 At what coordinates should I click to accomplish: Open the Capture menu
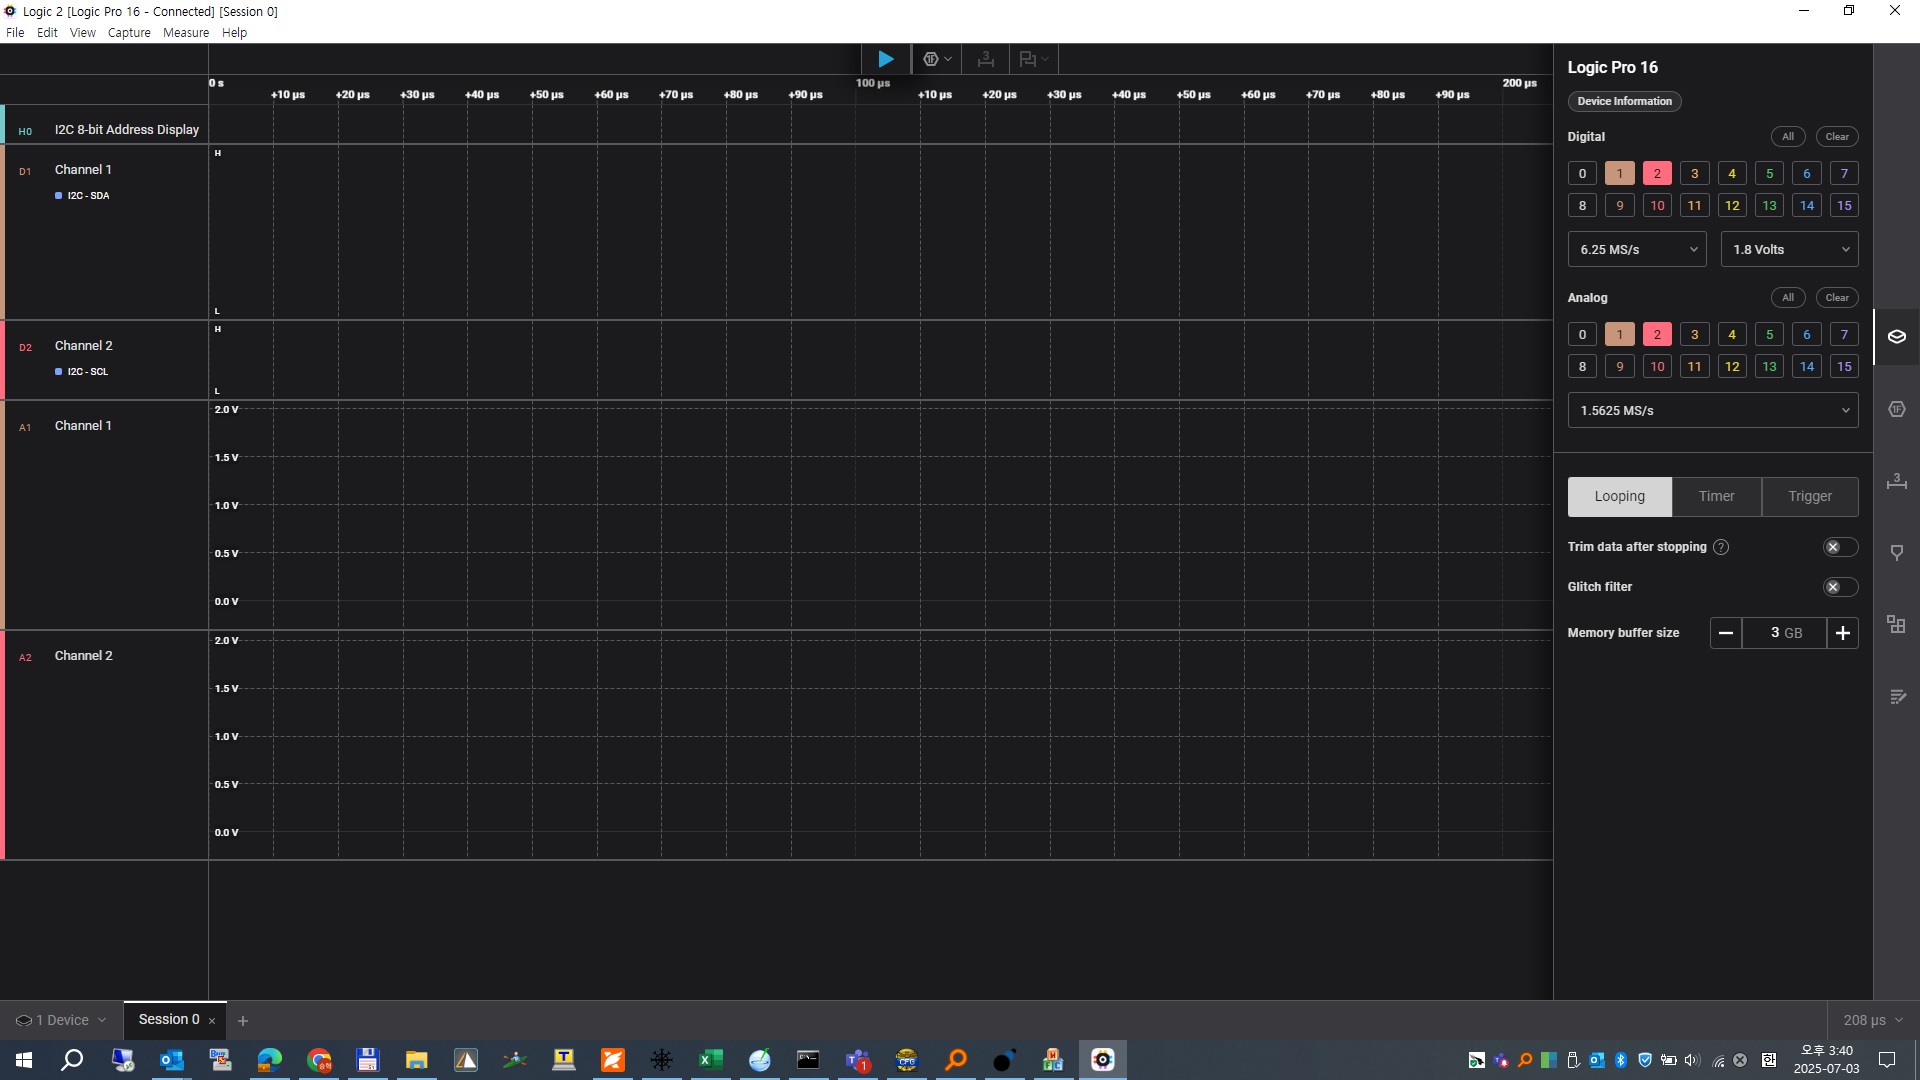click(x=129, y=33)
